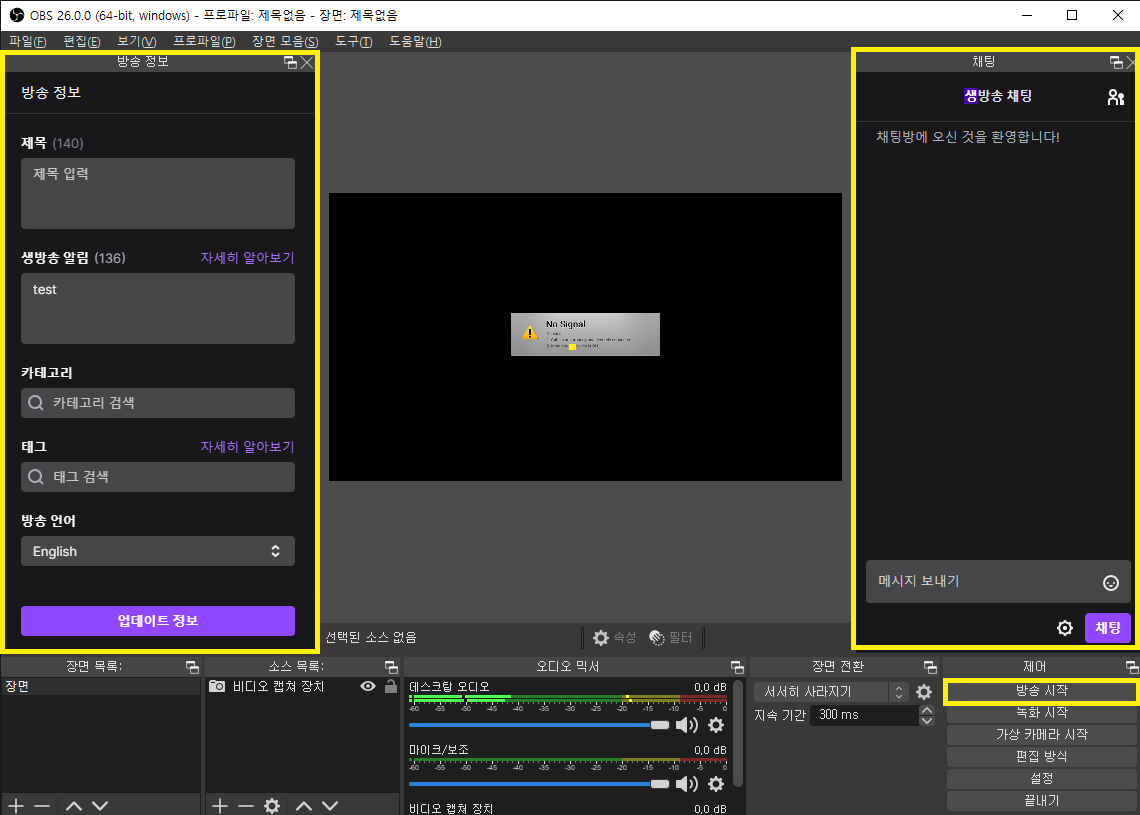1140x815 pixels.
Task: Open the 보기 menu
Action: click(137, 41)
